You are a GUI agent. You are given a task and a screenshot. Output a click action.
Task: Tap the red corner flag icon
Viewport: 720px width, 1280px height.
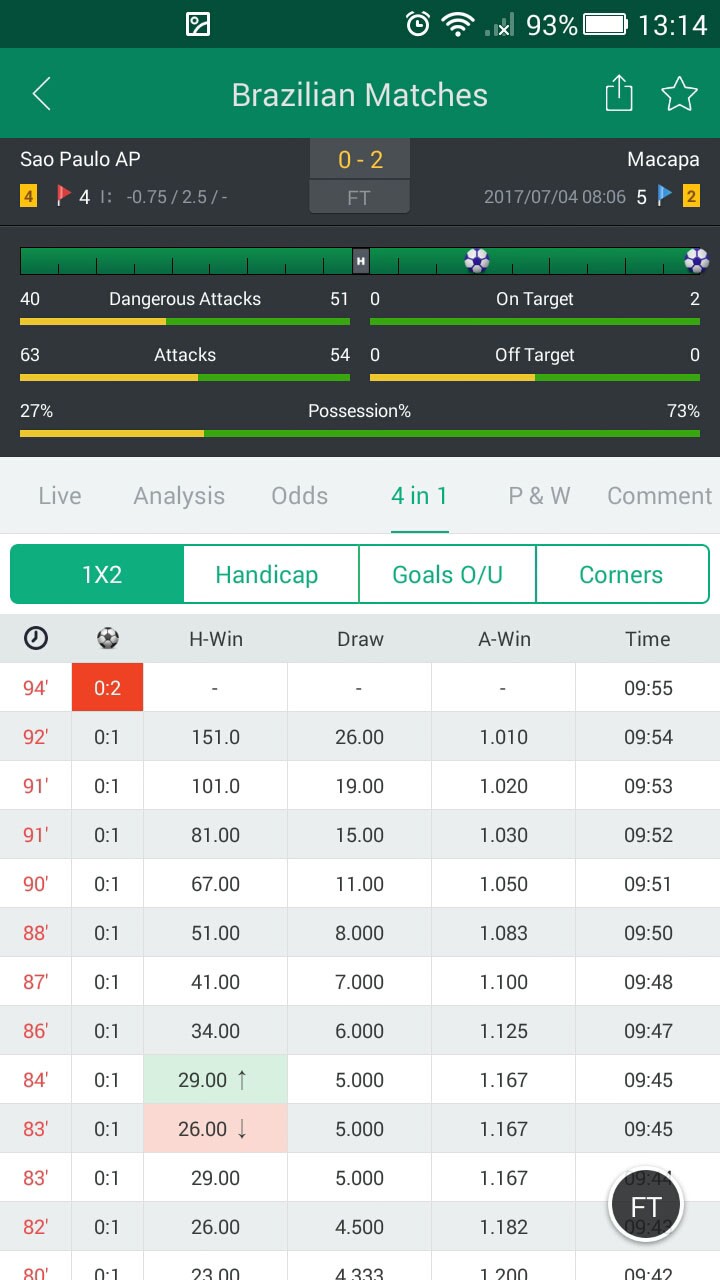(x=64, y=196)
